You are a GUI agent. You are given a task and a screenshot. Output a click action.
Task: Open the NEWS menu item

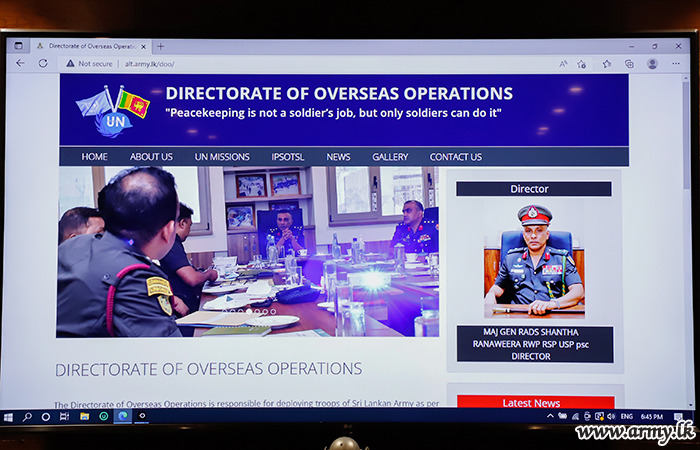(338, 157)
